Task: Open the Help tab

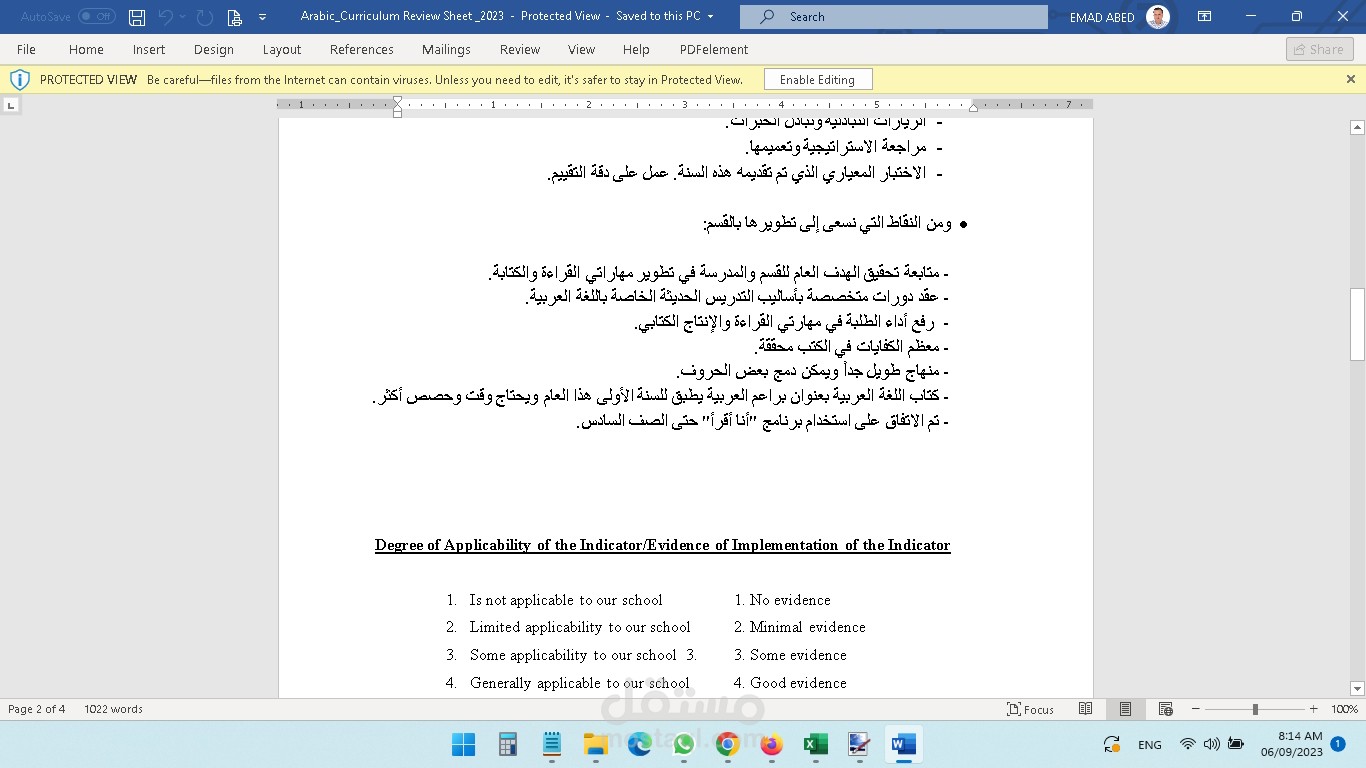Action: pyautogui.click(x=636, y=49)
